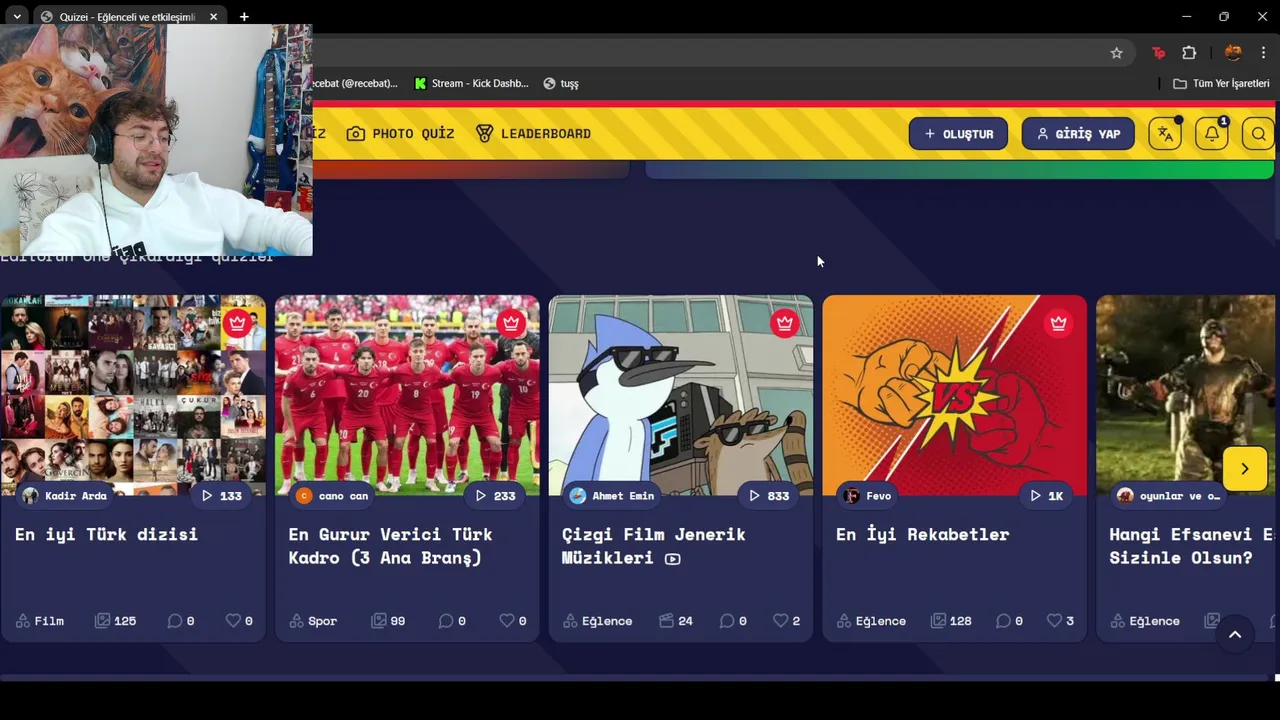Open a new browser tab
This screenshot has width=1280, height=720.
[244, 17]
